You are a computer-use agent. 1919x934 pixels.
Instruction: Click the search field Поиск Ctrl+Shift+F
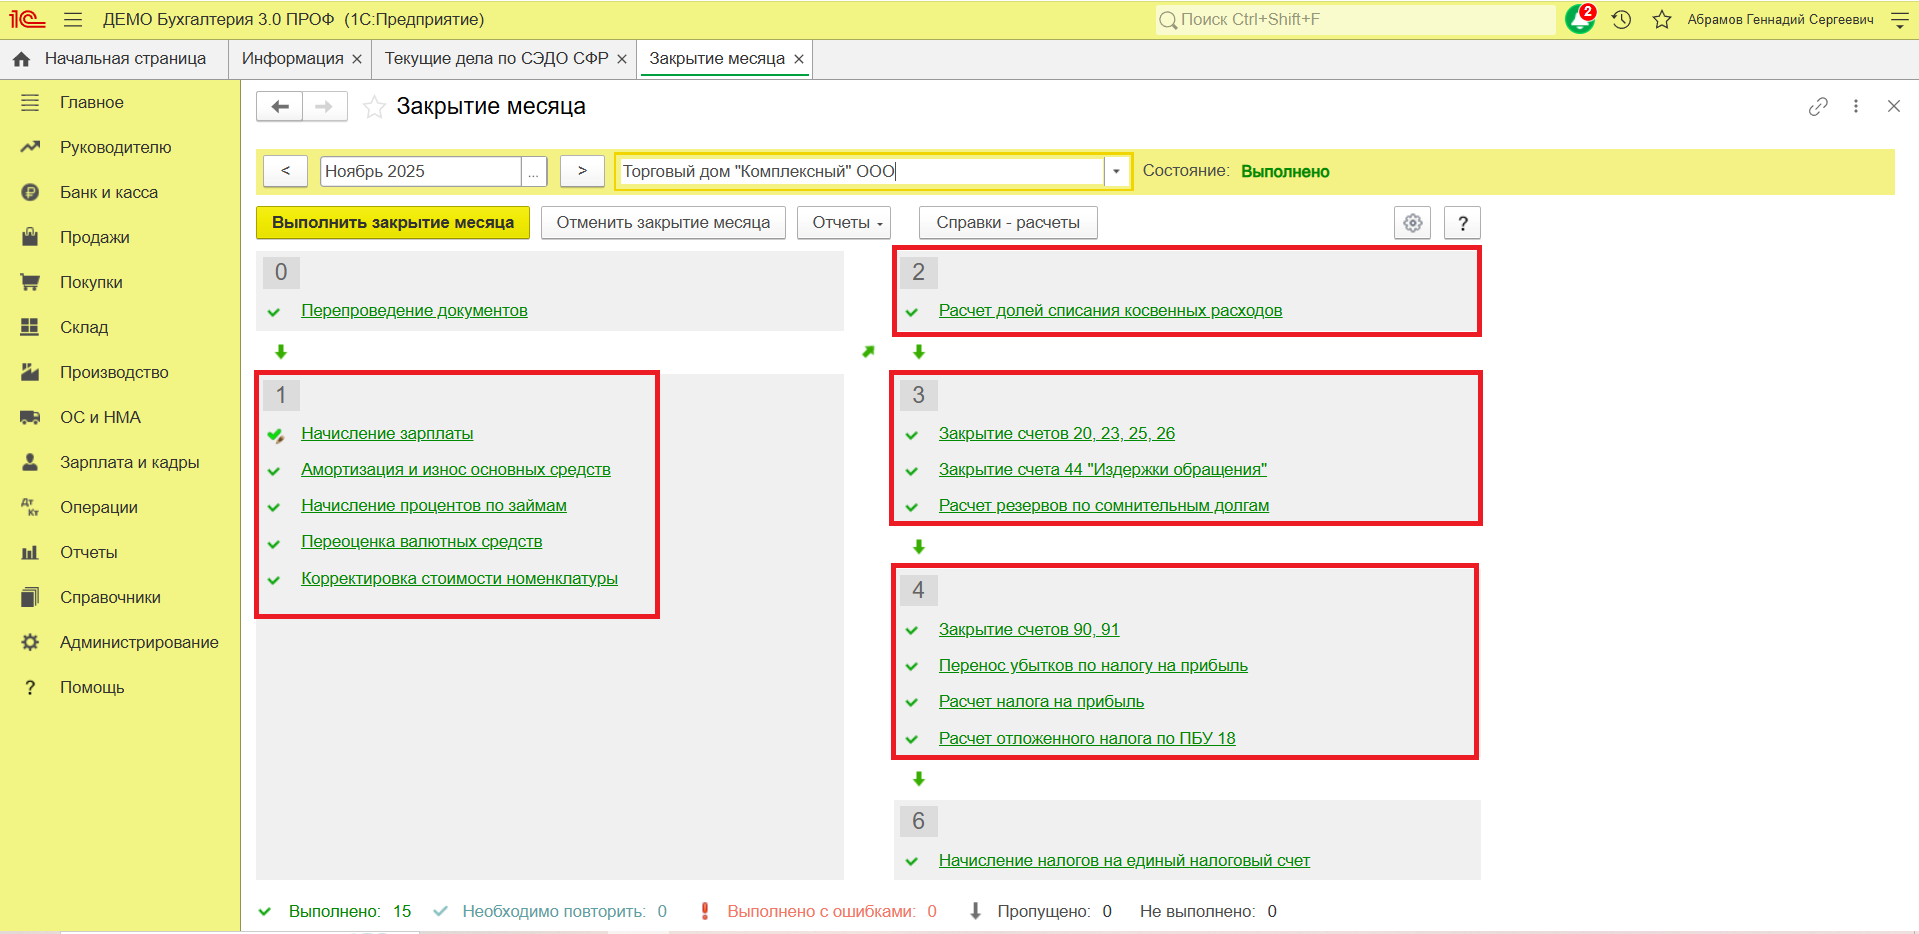point(1355,19)
